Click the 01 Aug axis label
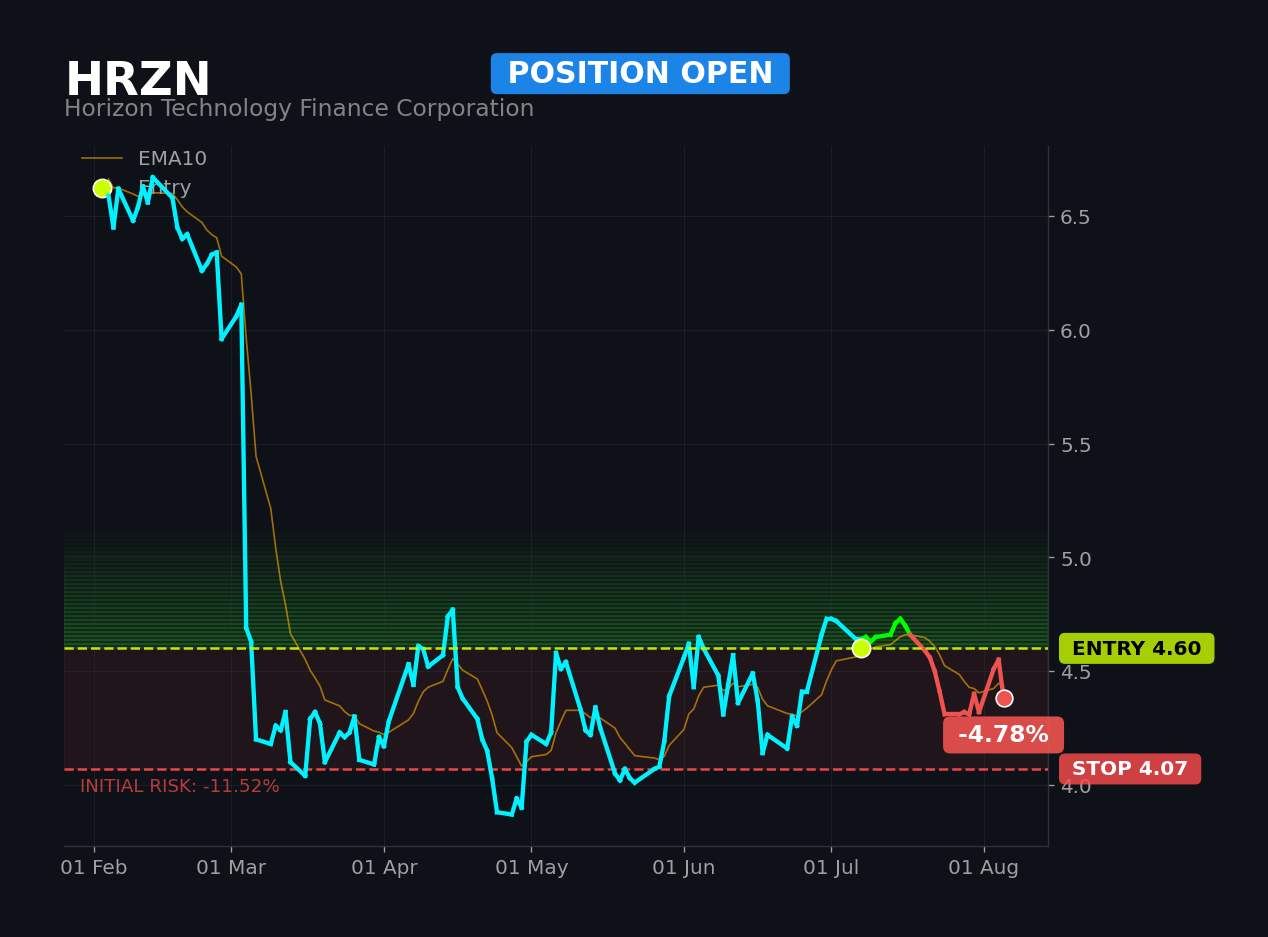Viewport: 1268px width, 937px height. tap(984, 868)
